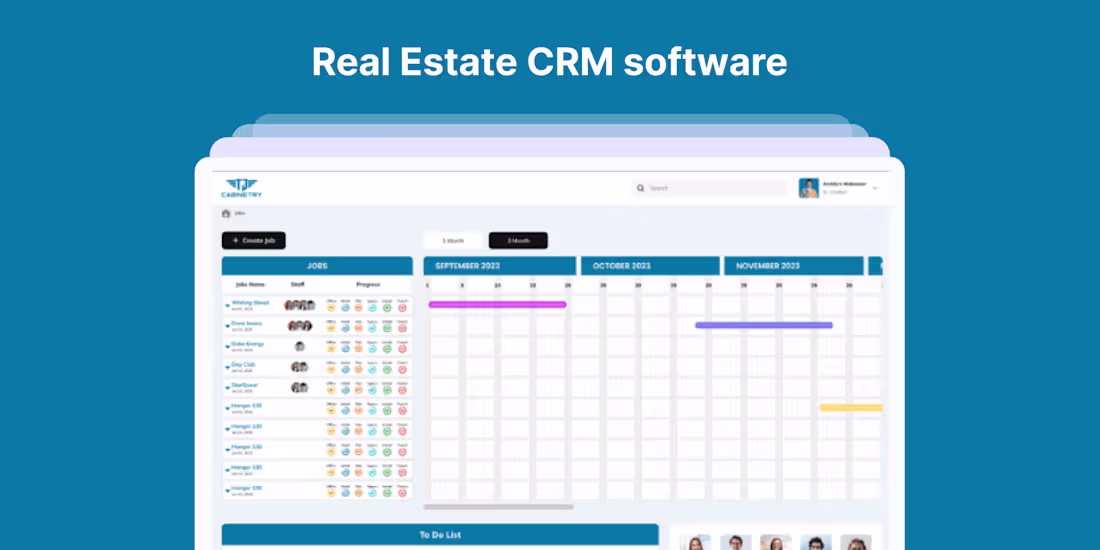Open the Day Club job link
This screenshot has width=1100, height=550.
click(243, 364)
